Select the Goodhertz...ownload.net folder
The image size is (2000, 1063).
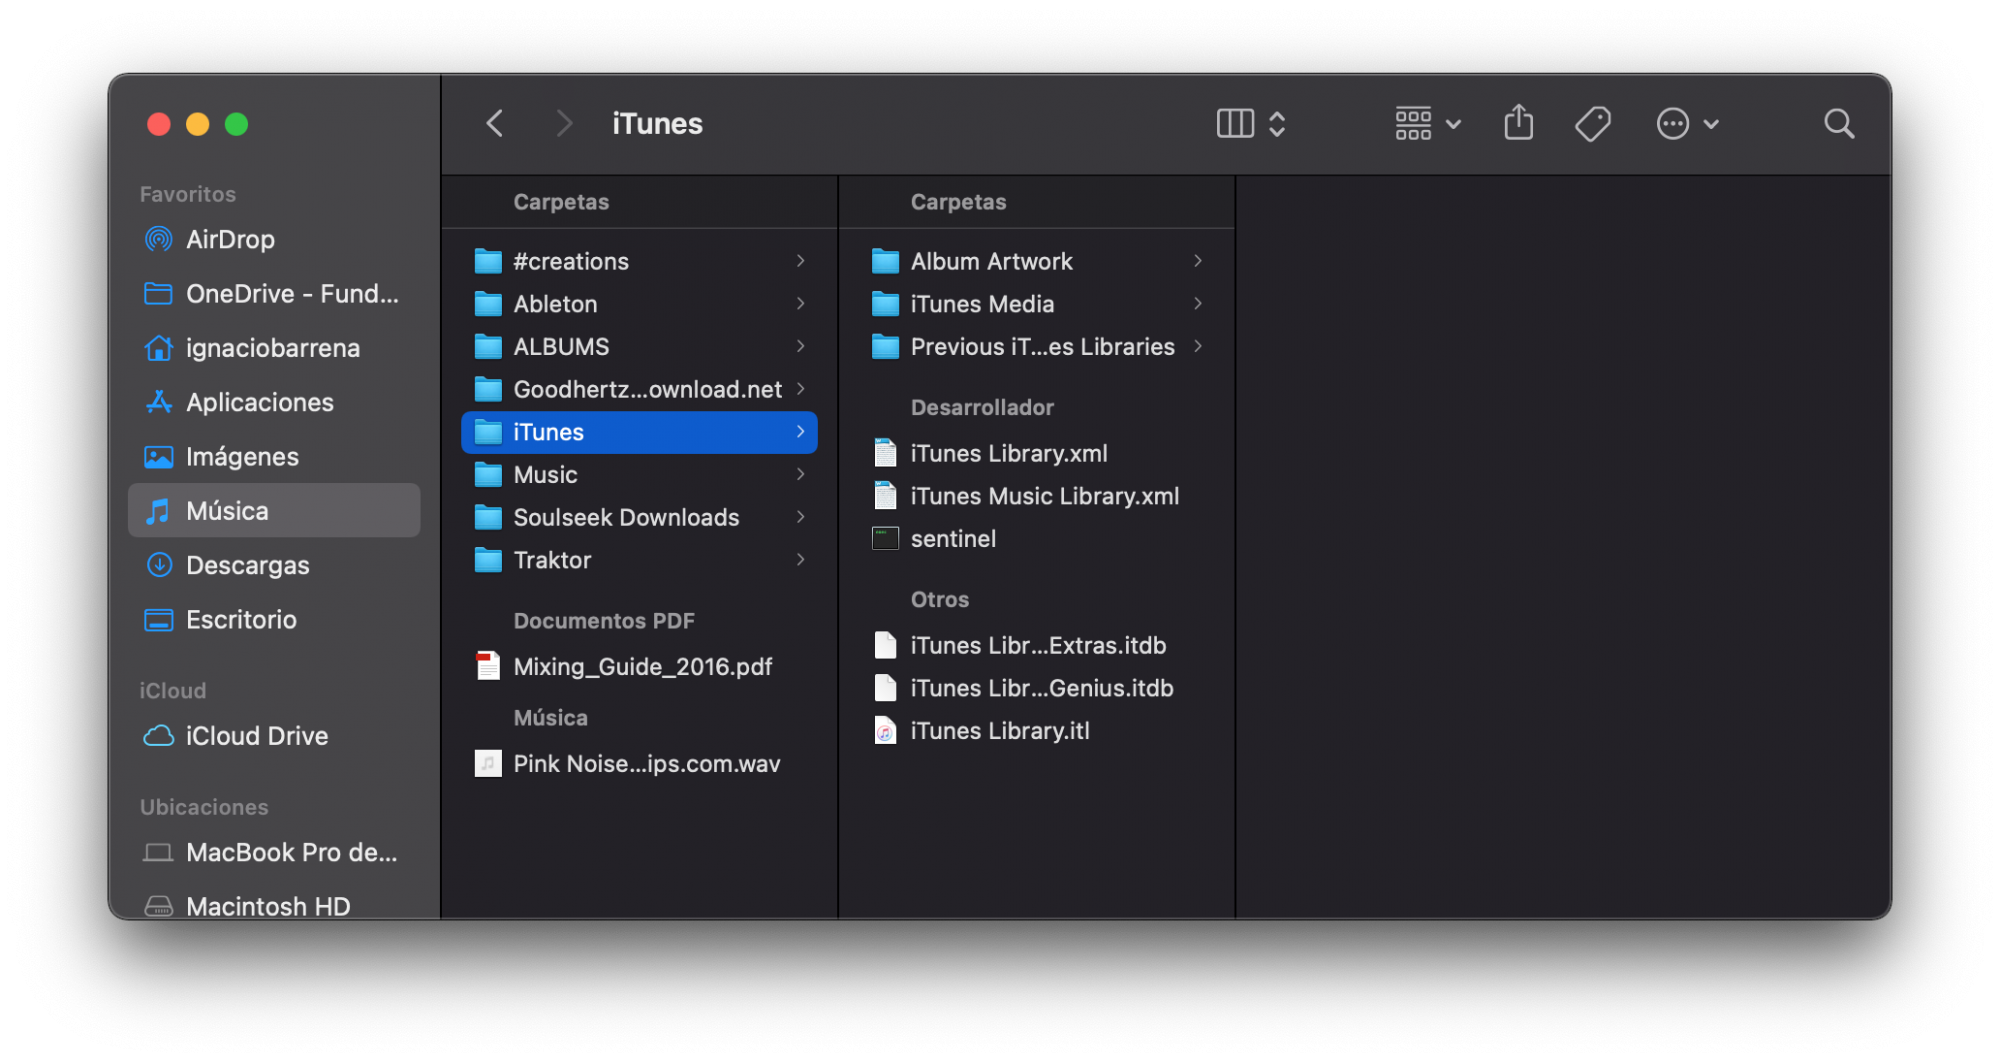tap(639, 390)
